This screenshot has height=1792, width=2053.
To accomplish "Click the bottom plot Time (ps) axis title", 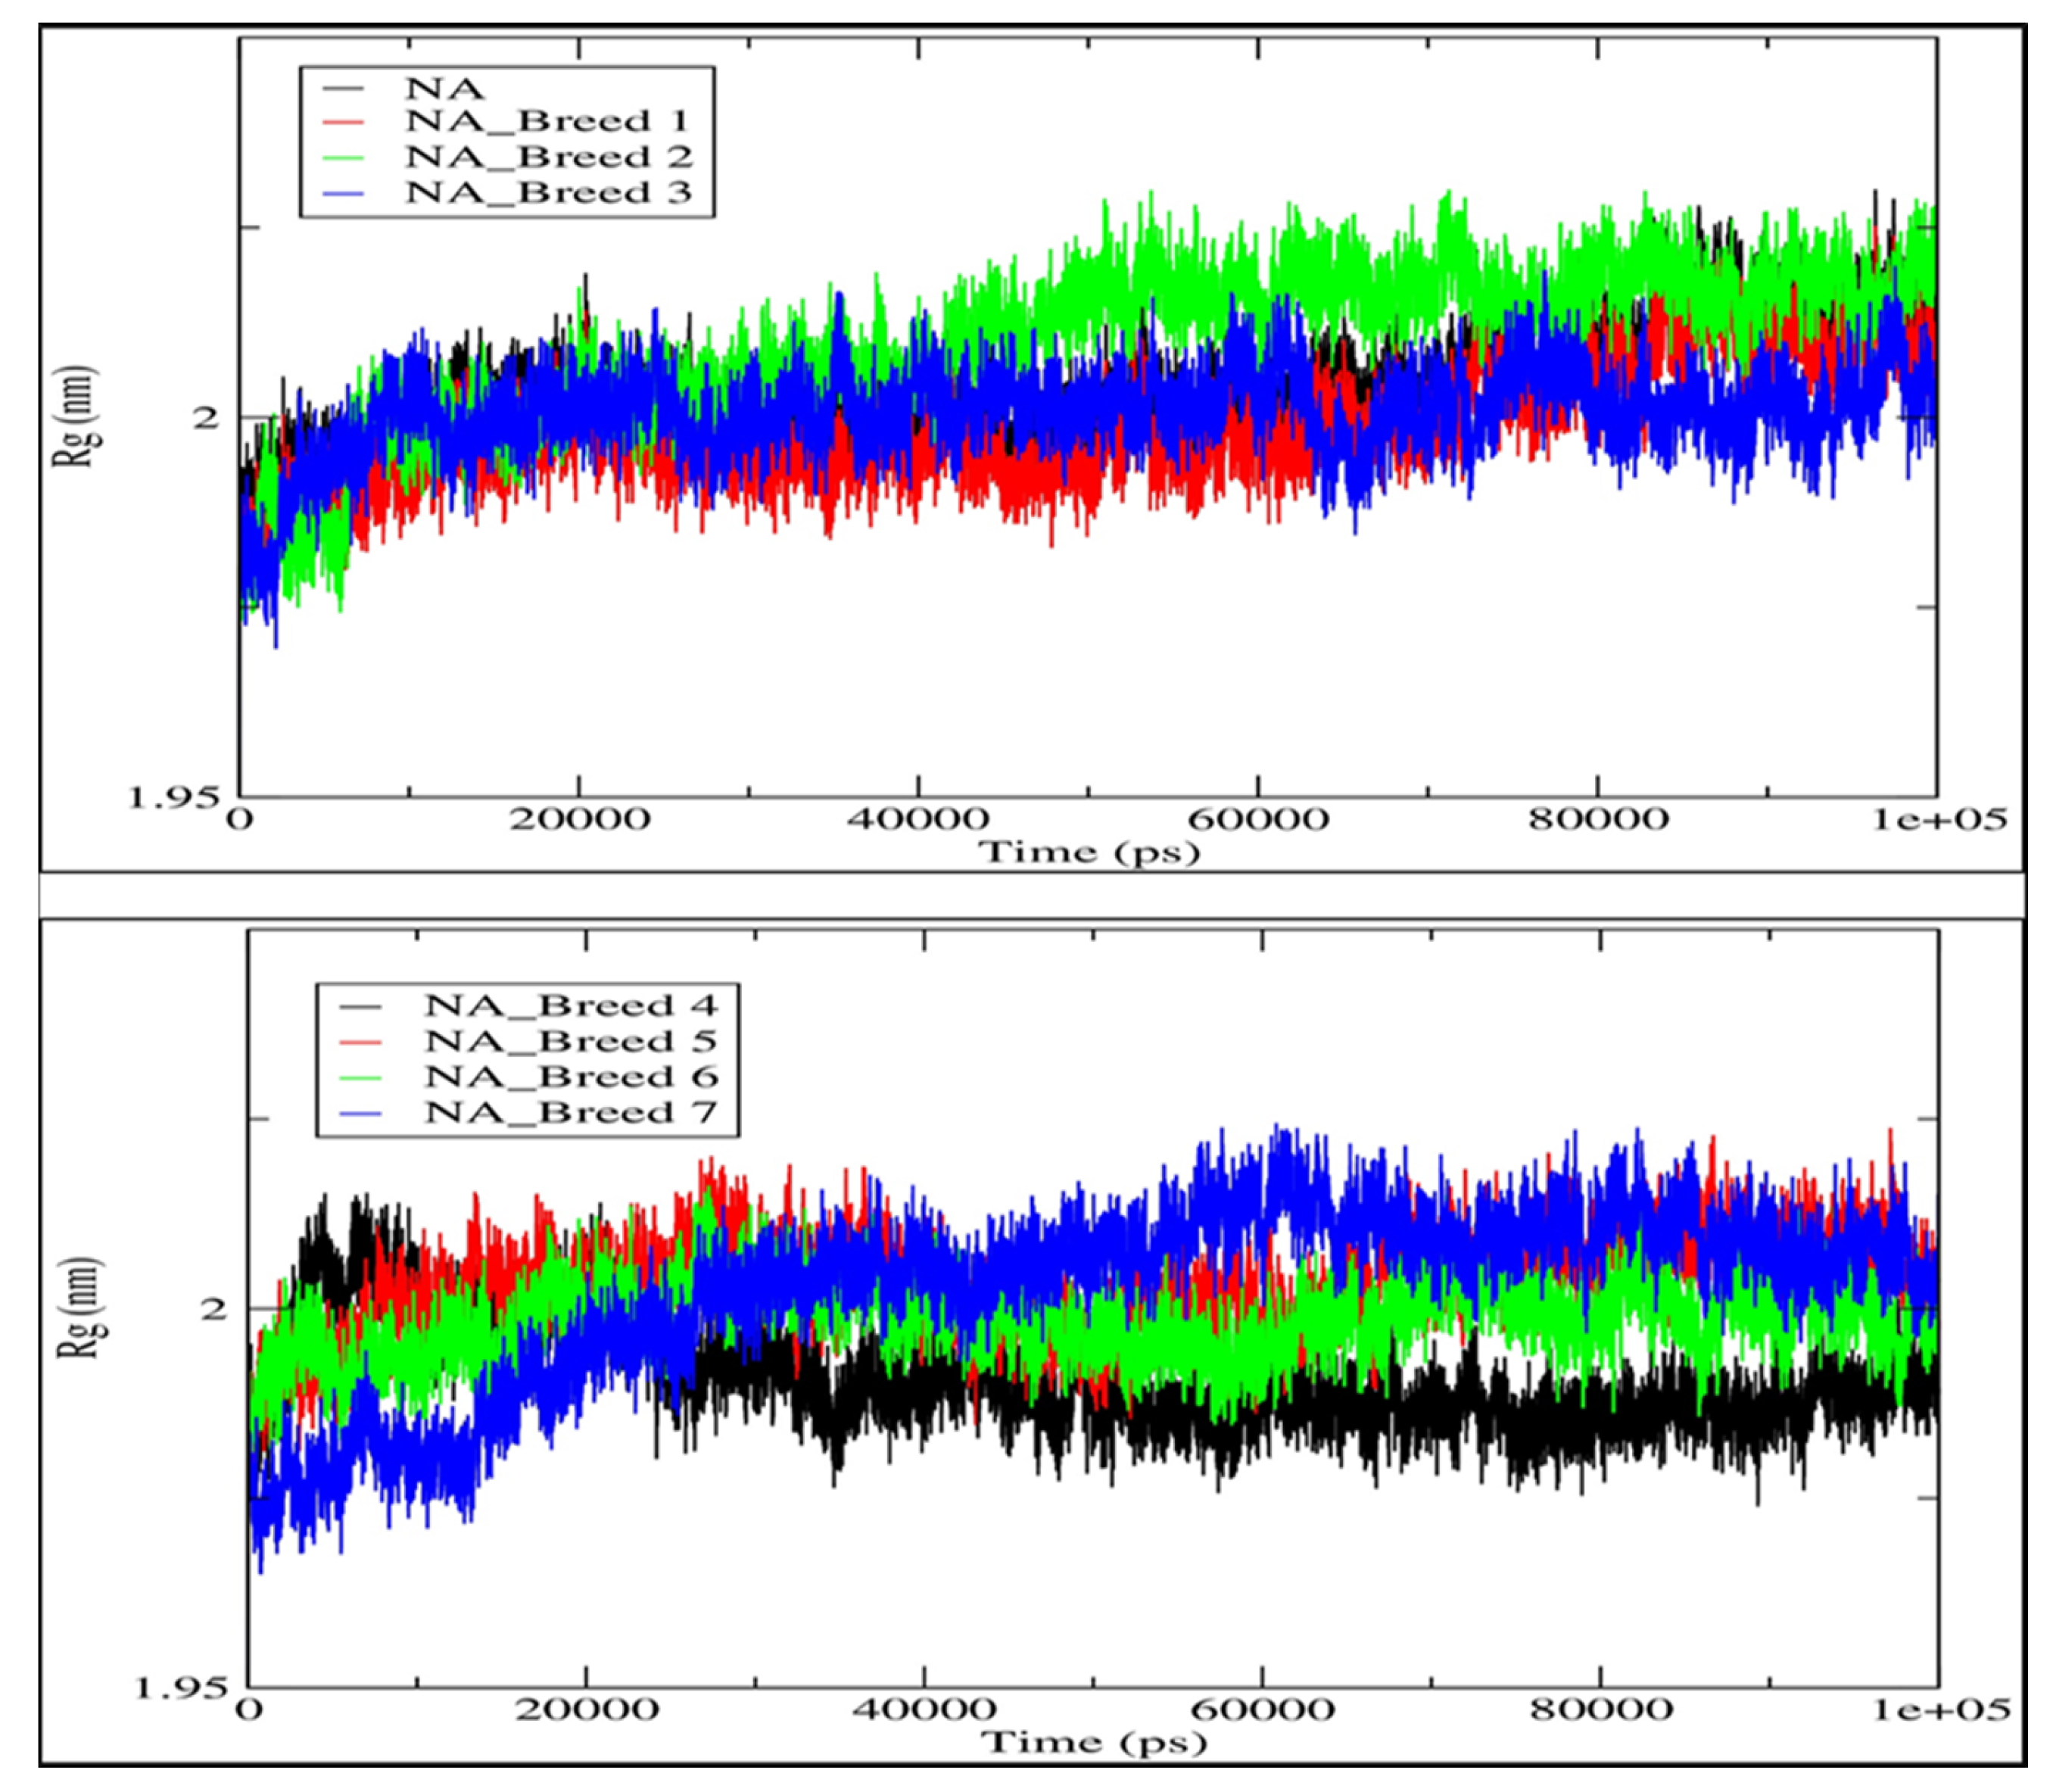I will pos(1095,1743).
